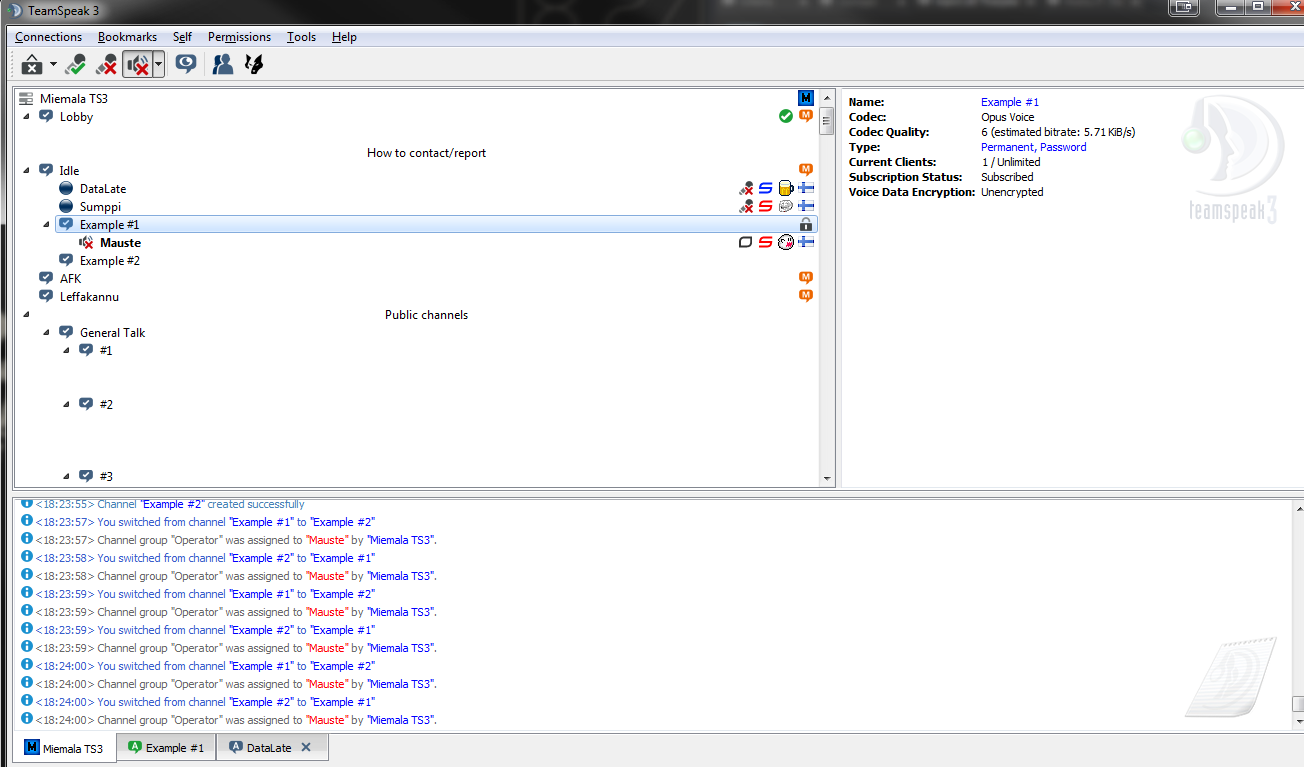Image resolution: width=1304 pixels, height=767 pixels.
Task: Click the beer mug icon beside DataLate
Action: coord(786,189)
